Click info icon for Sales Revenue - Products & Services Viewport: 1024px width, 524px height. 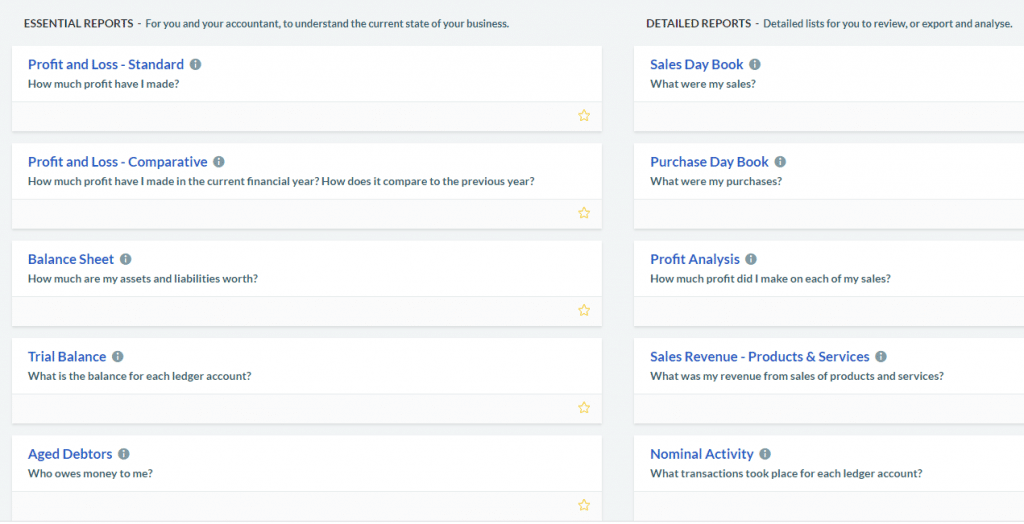pos(881,356)
